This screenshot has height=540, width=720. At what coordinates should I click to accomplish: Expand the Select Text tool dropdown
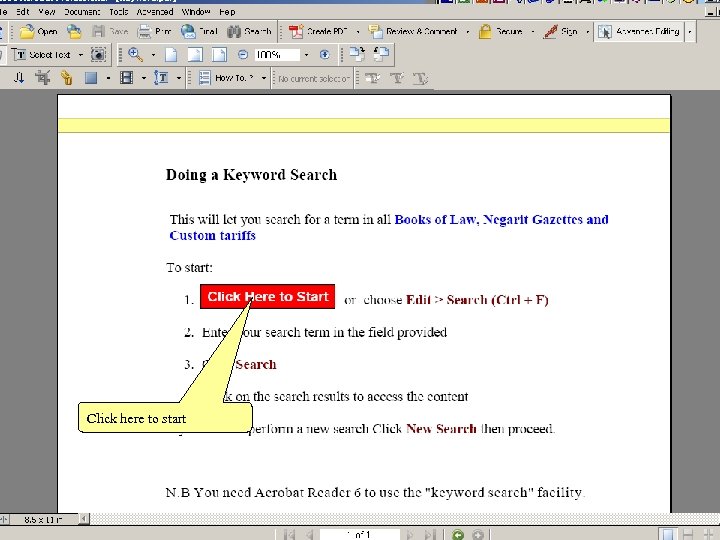tap(81, 55)
